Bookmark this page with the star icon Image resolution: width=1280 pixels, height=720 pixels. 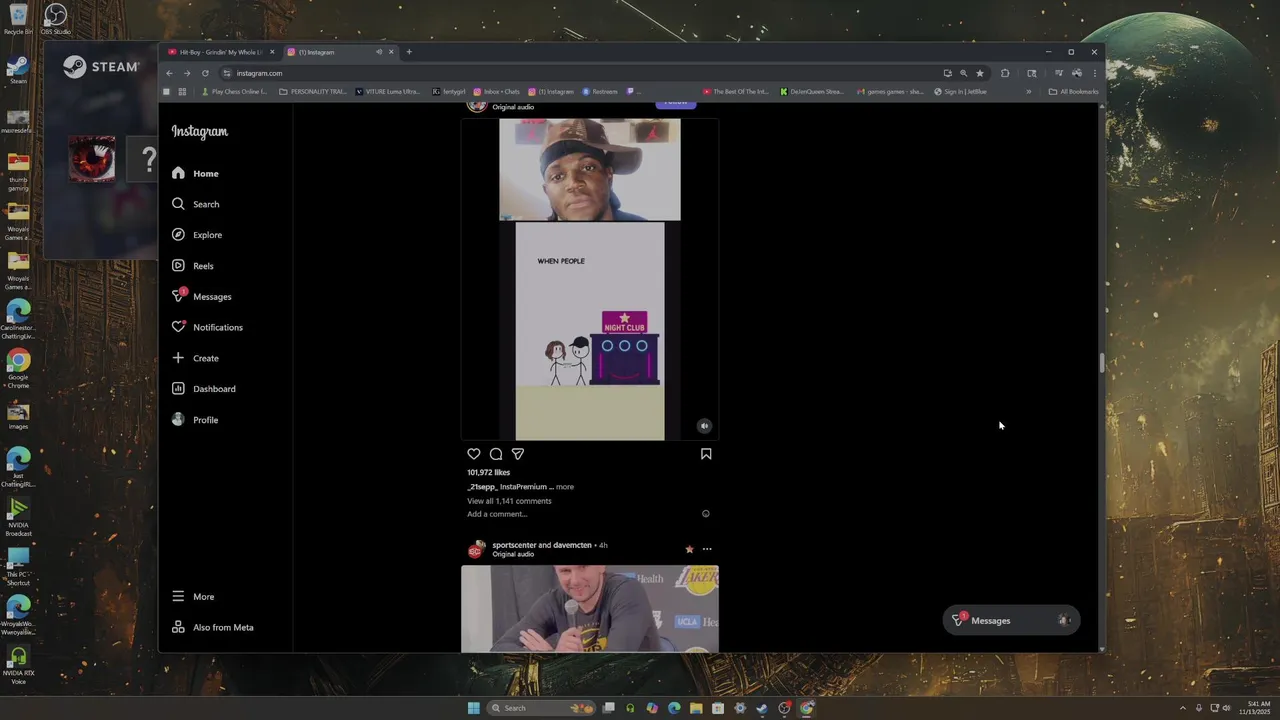(980, 73)
